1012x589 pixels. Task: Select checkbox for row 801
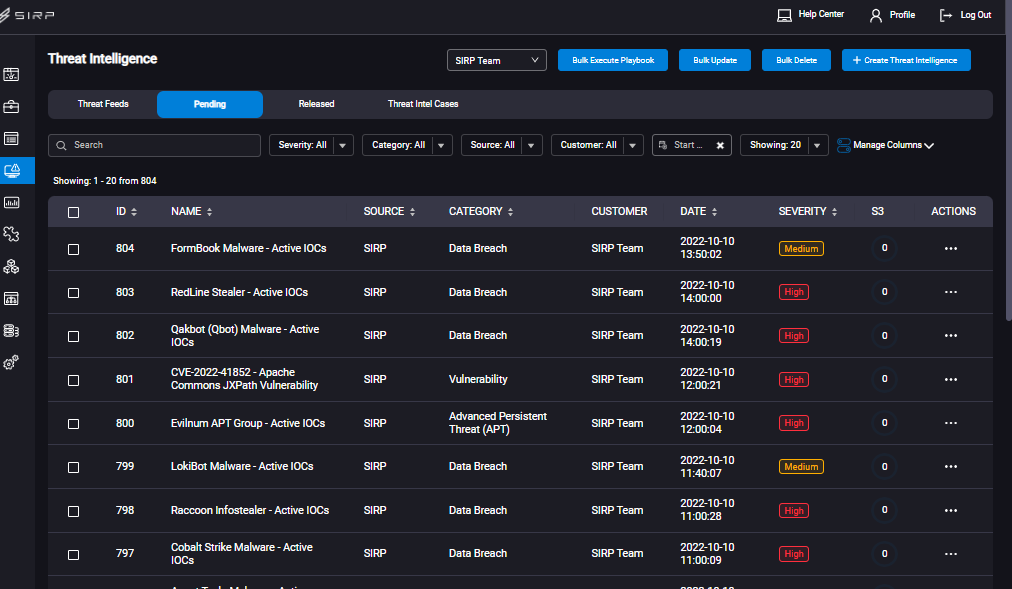(x=74, y=380)
